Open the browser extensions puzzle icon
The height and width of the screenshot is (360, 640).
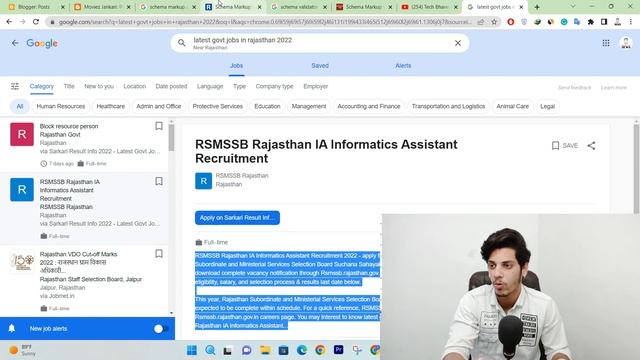click(x=591, y=22)
